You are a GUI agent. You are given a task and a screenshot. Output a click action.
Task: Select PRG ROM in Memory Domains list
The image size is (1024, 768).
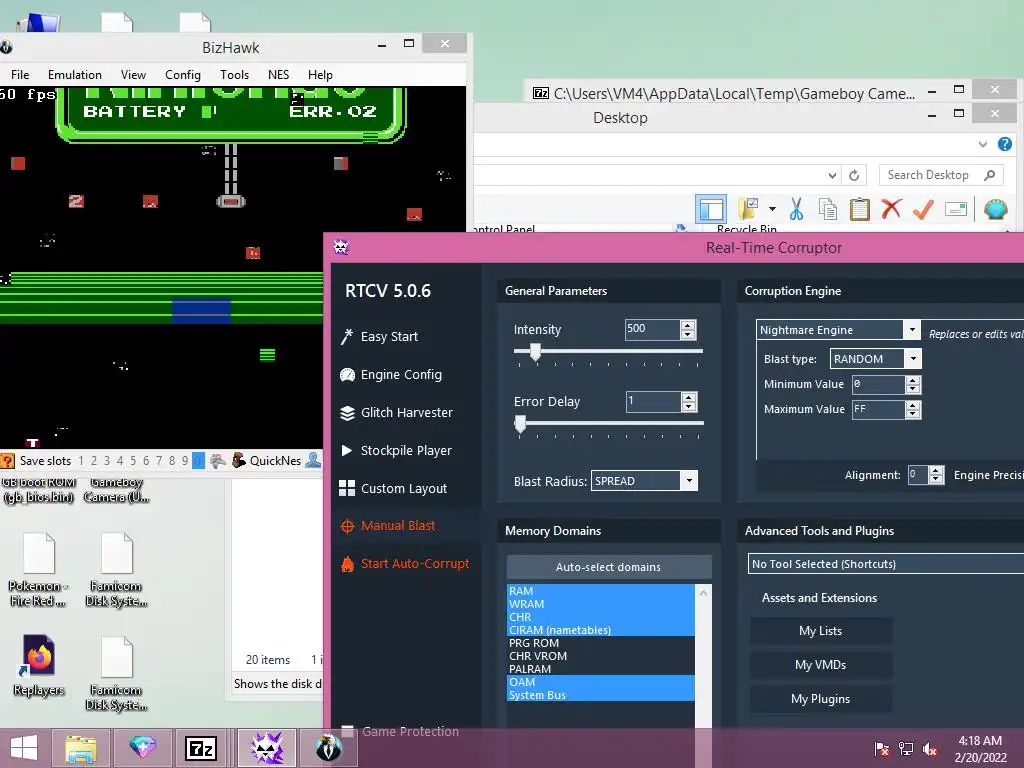(x=600, y=643)
